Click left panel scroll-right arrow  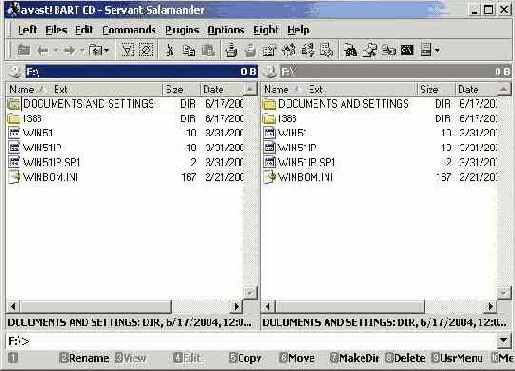pyautogui.click(x=237, y=306)
